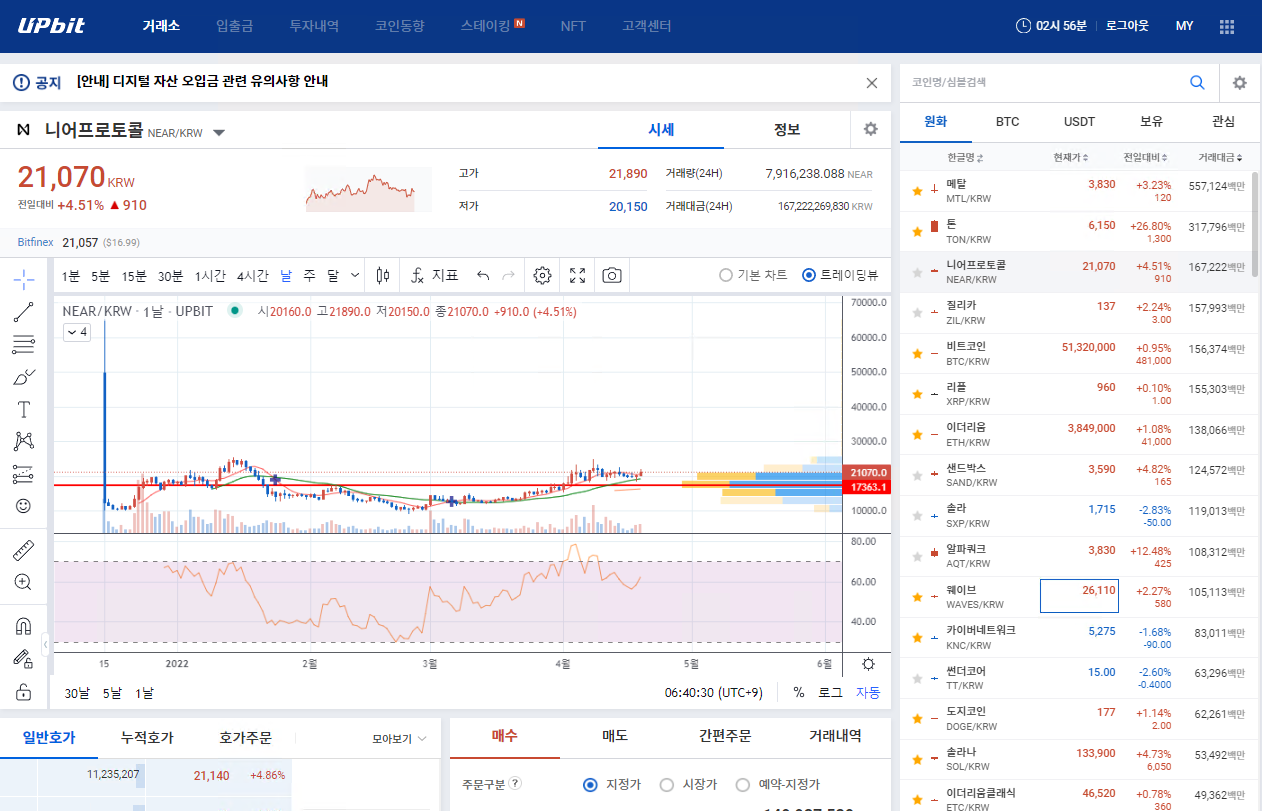The width and height of the screenshot is (1262, 811).
Task: Click the search magnifier icon
Action: [1197, 83]
